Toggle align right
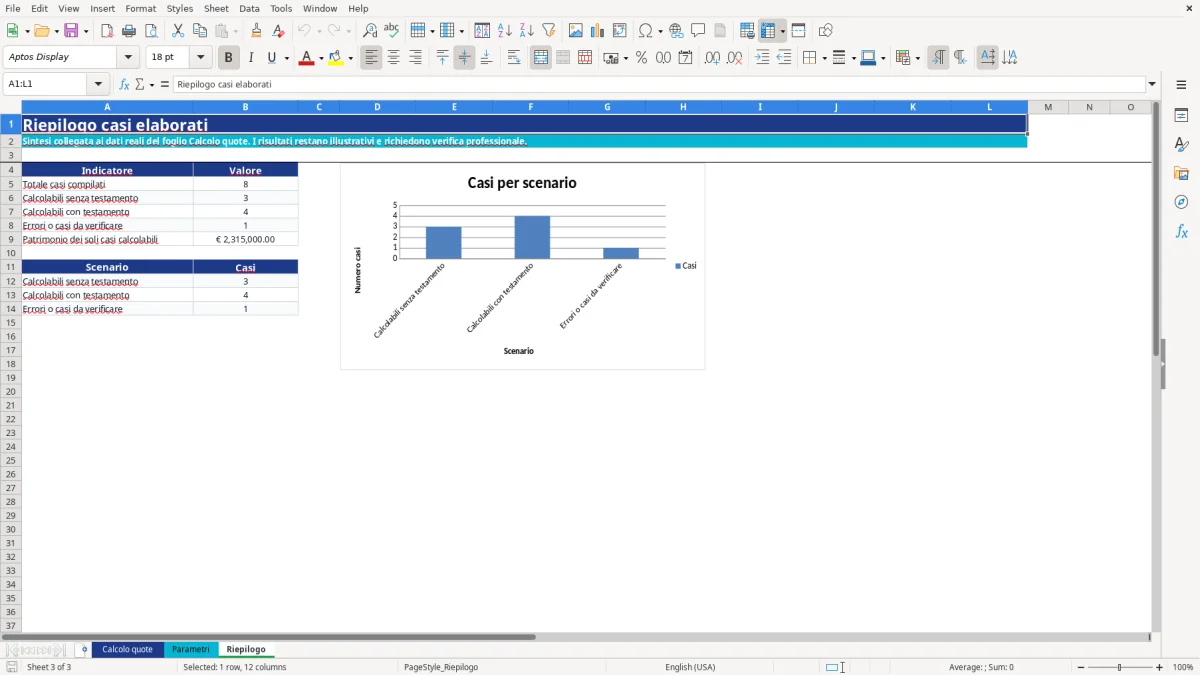The image size is (1200, 675). coord(415,58)
